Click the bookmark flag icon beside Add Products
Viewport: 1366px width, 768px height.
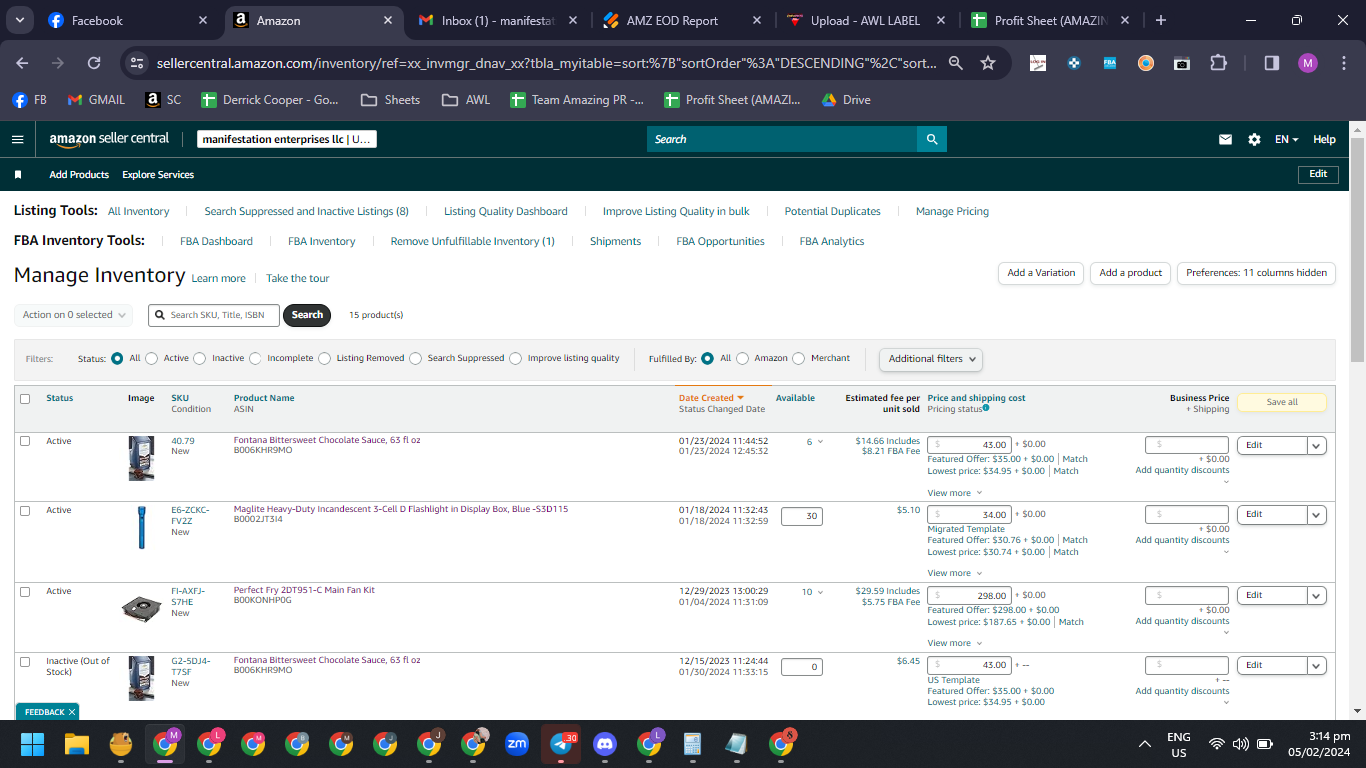coord(18,175)
